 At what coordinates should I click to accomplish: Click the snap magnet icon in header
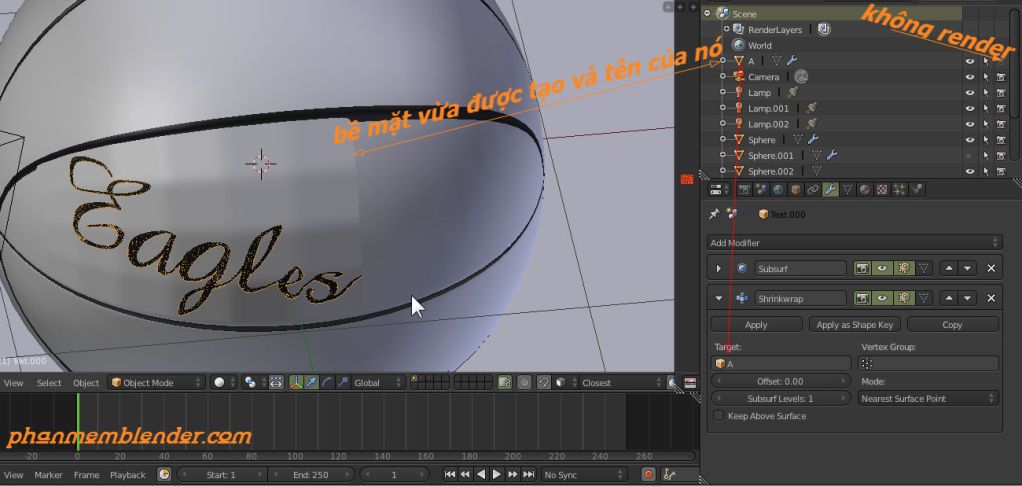[544, 382]
